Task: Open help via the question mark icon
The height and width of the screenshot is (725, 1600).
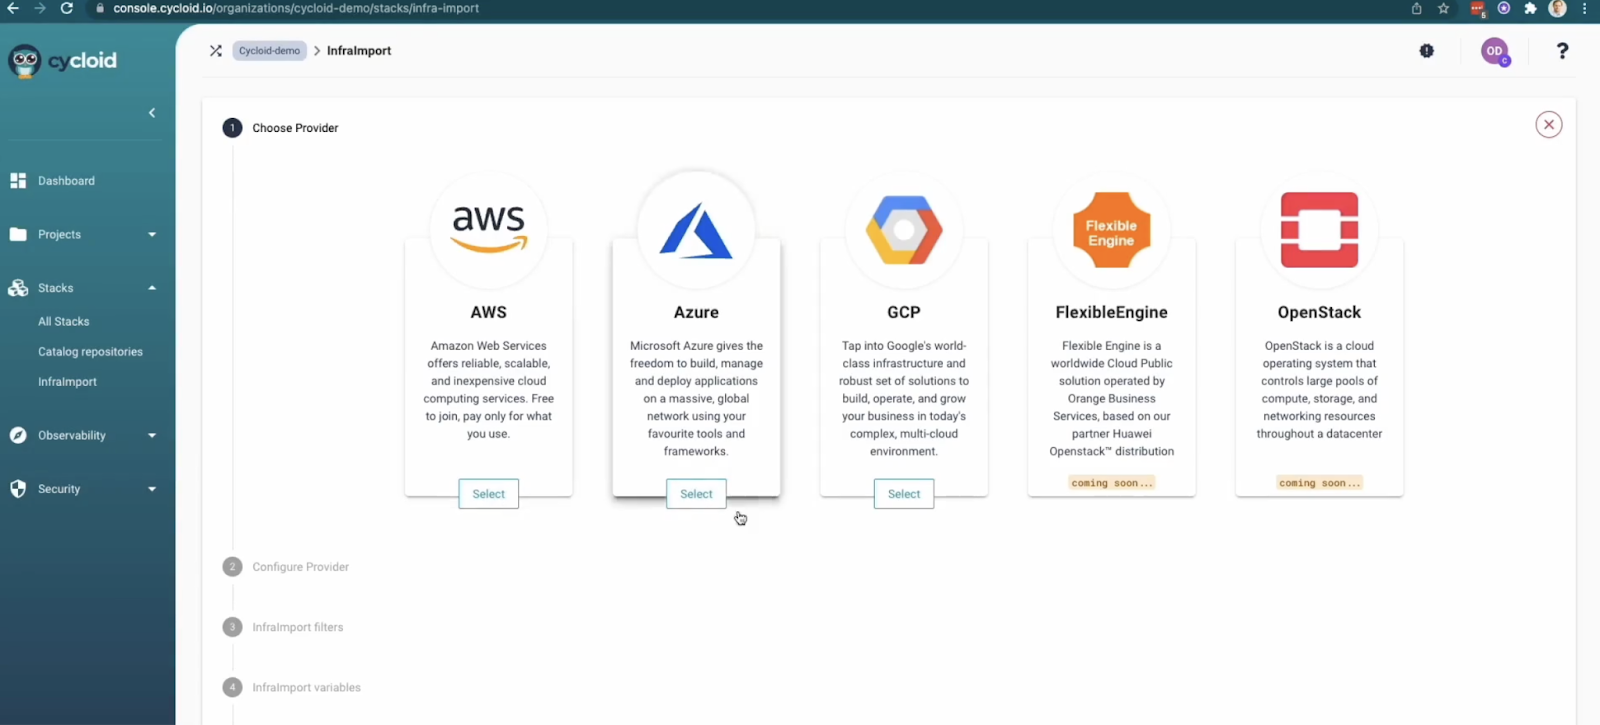Action: pos(1562,51)
